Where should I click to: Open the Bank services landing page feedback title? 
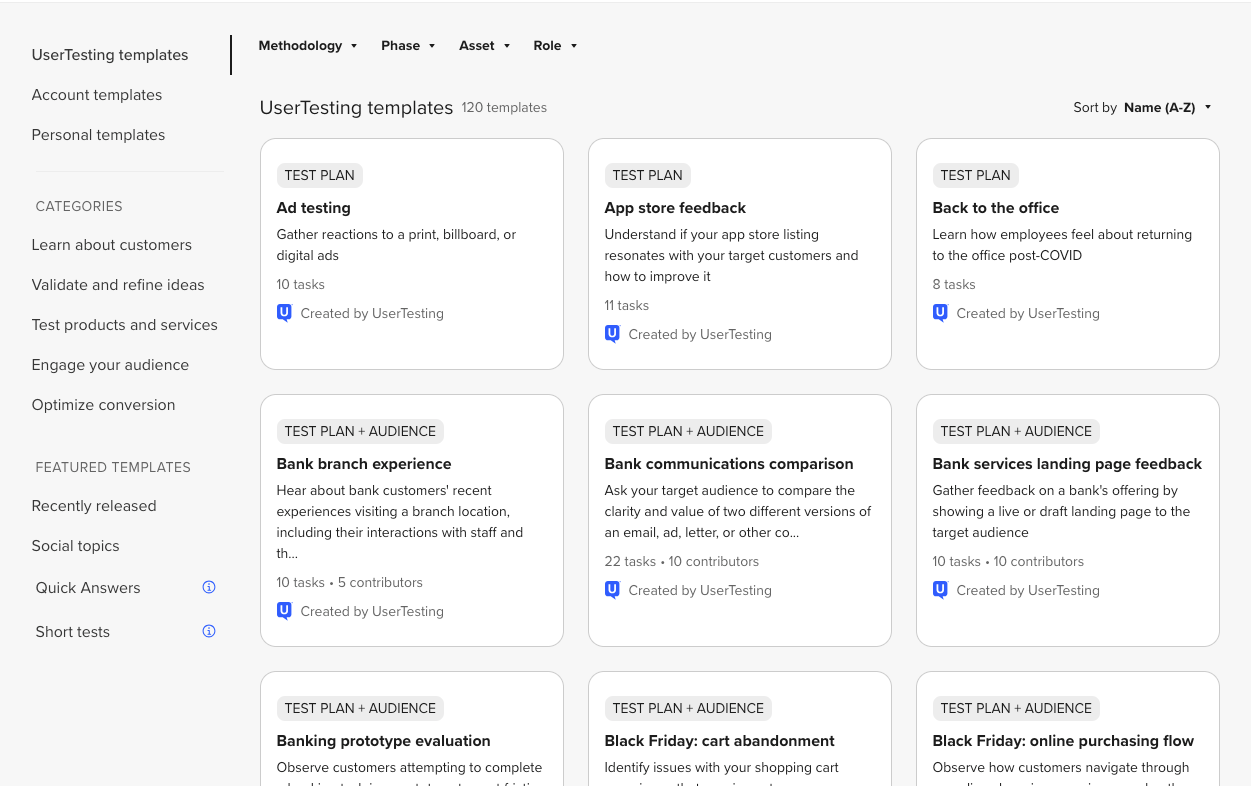pyautogui.click(x=1067, y=464)
